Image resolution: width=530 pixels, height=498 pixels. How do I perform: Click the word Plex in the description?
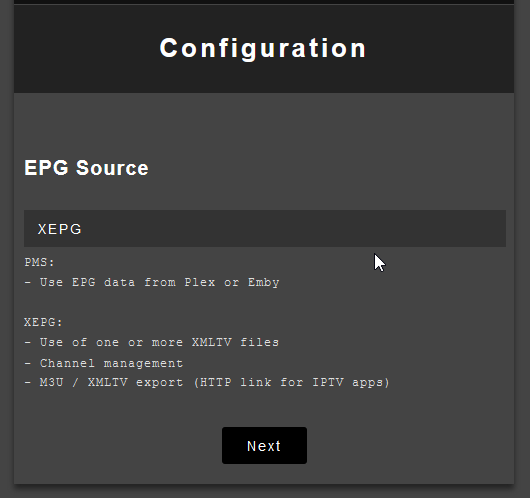[x=200, y=282]
